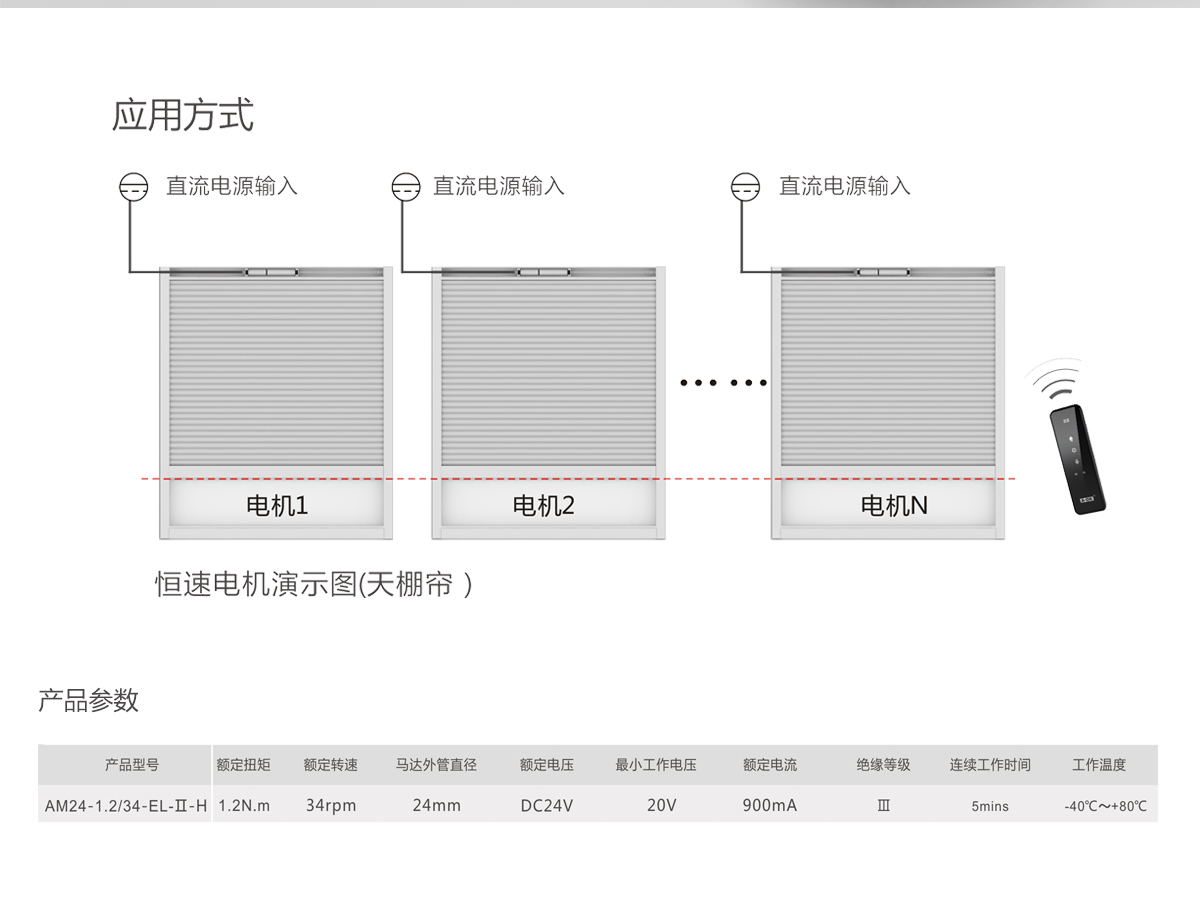
Task: Click the ellipsis dots between the blinds
Action: pyautogui.click(x=721, y=382)
